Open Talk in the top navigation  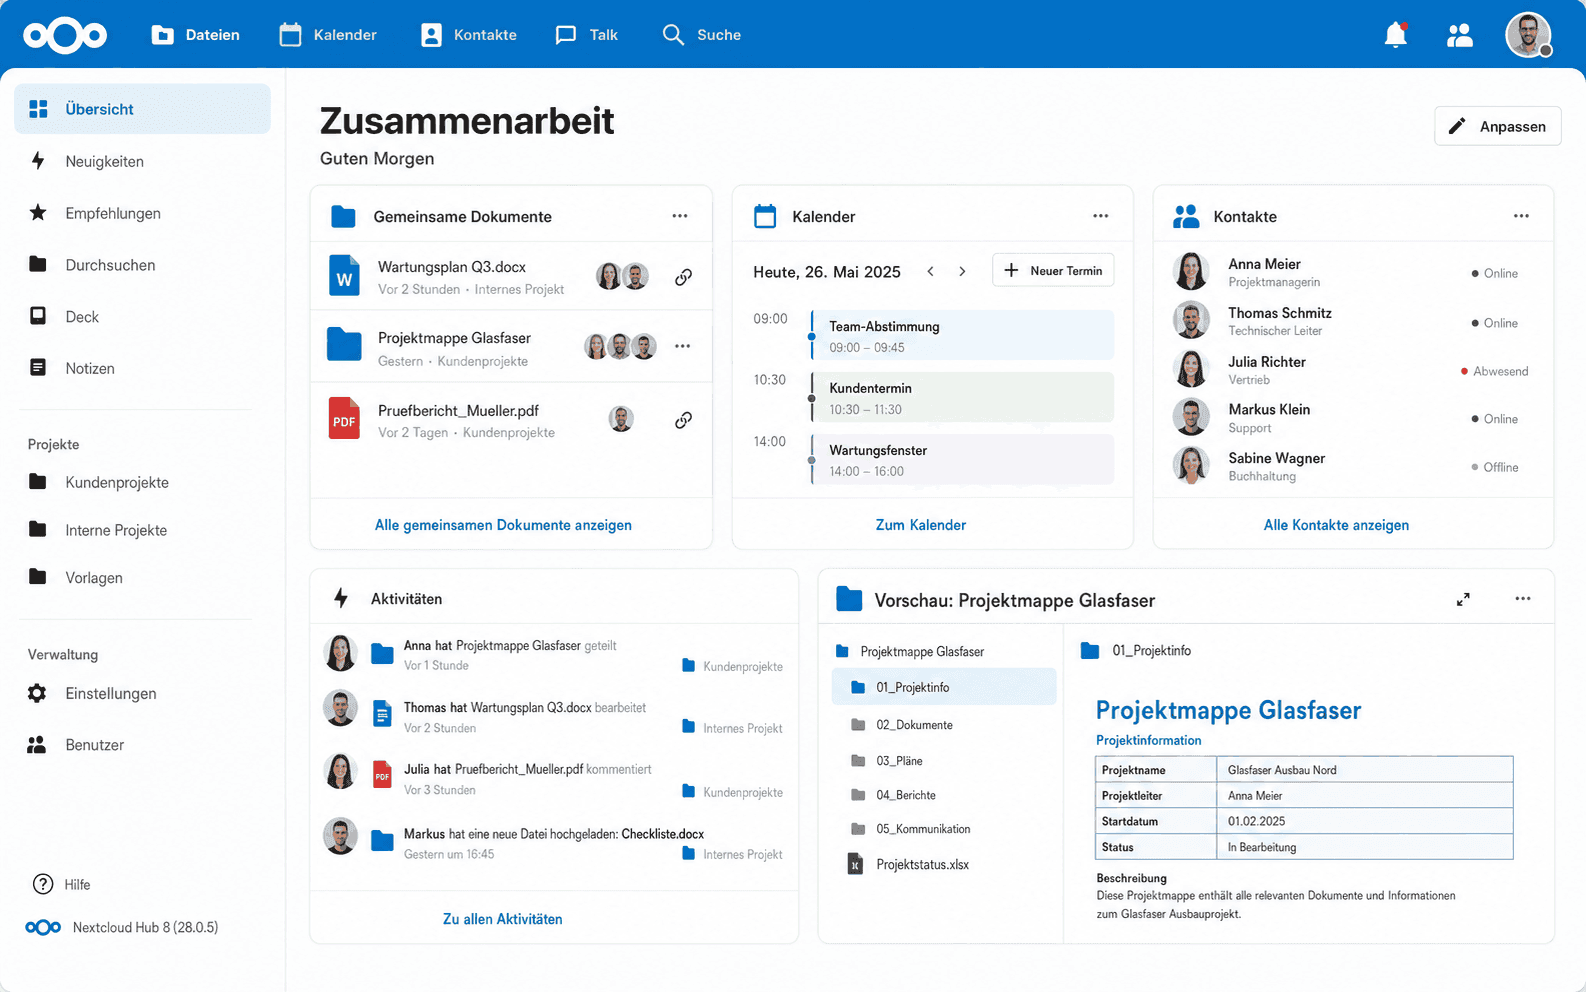pyautogui.click(x=587, y=35)
